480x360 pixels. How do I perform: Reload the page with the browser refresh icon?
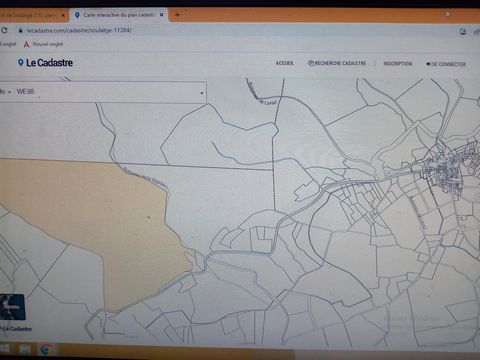(x=4, y=30)
